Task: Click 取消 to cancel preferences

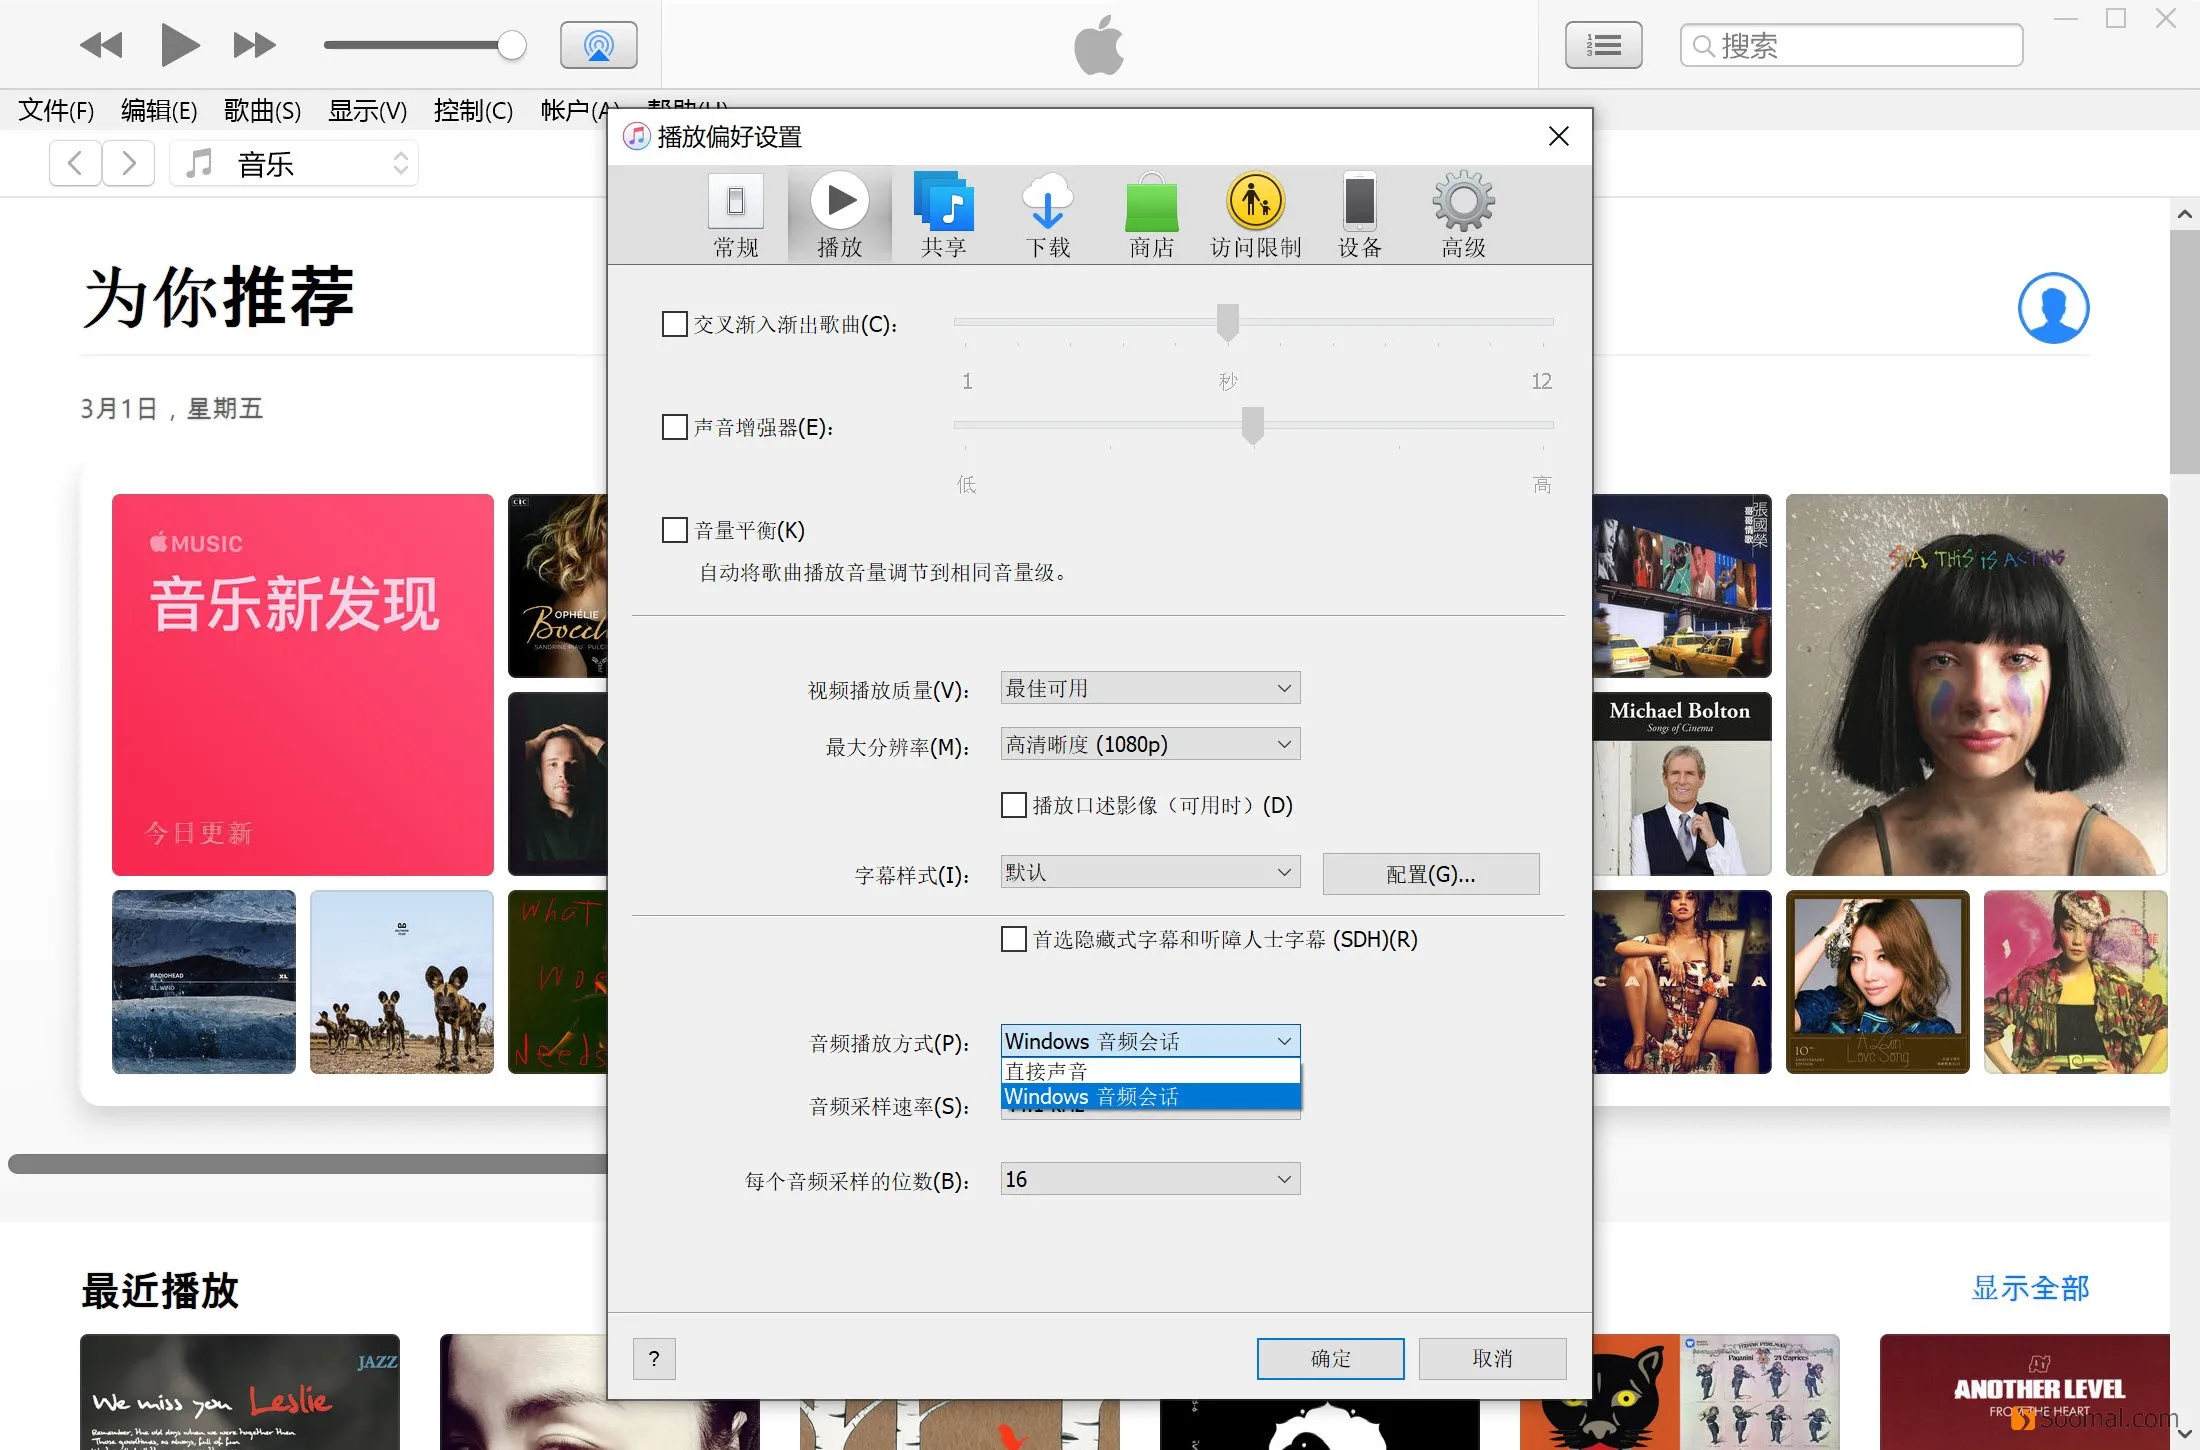Action: [1492, 1358]
